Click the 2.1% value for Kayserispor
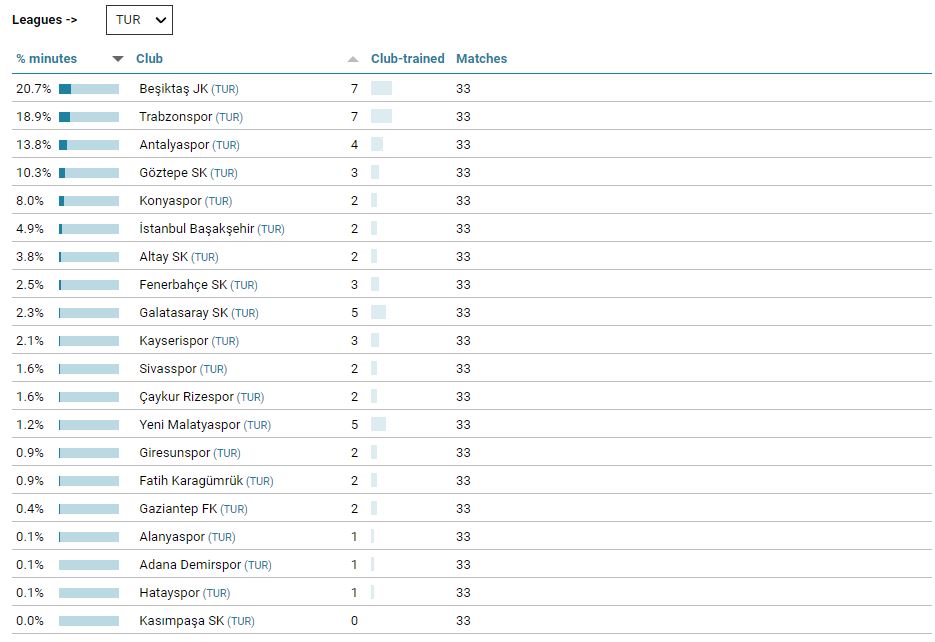The height and width of the screenshot is (642, 935). (x=30, y=341)
